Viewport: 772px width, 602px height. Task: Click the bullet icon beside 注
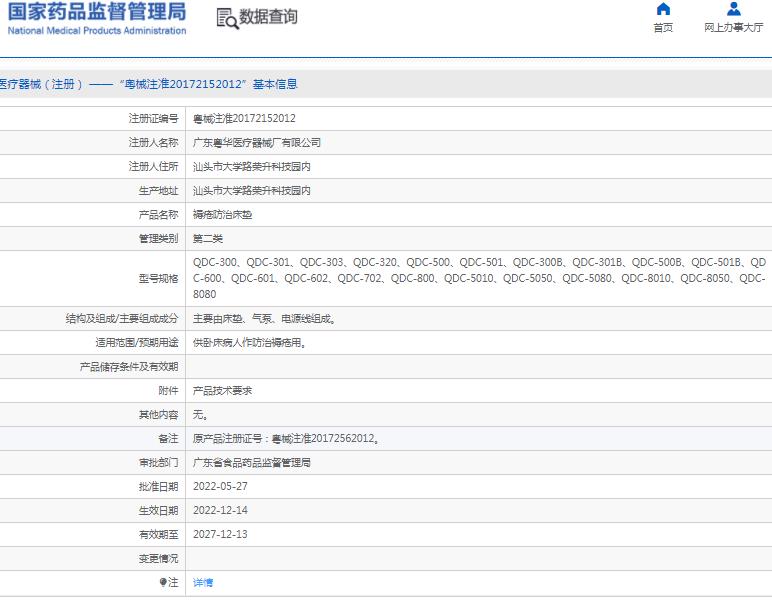click(x=163, y=582)
